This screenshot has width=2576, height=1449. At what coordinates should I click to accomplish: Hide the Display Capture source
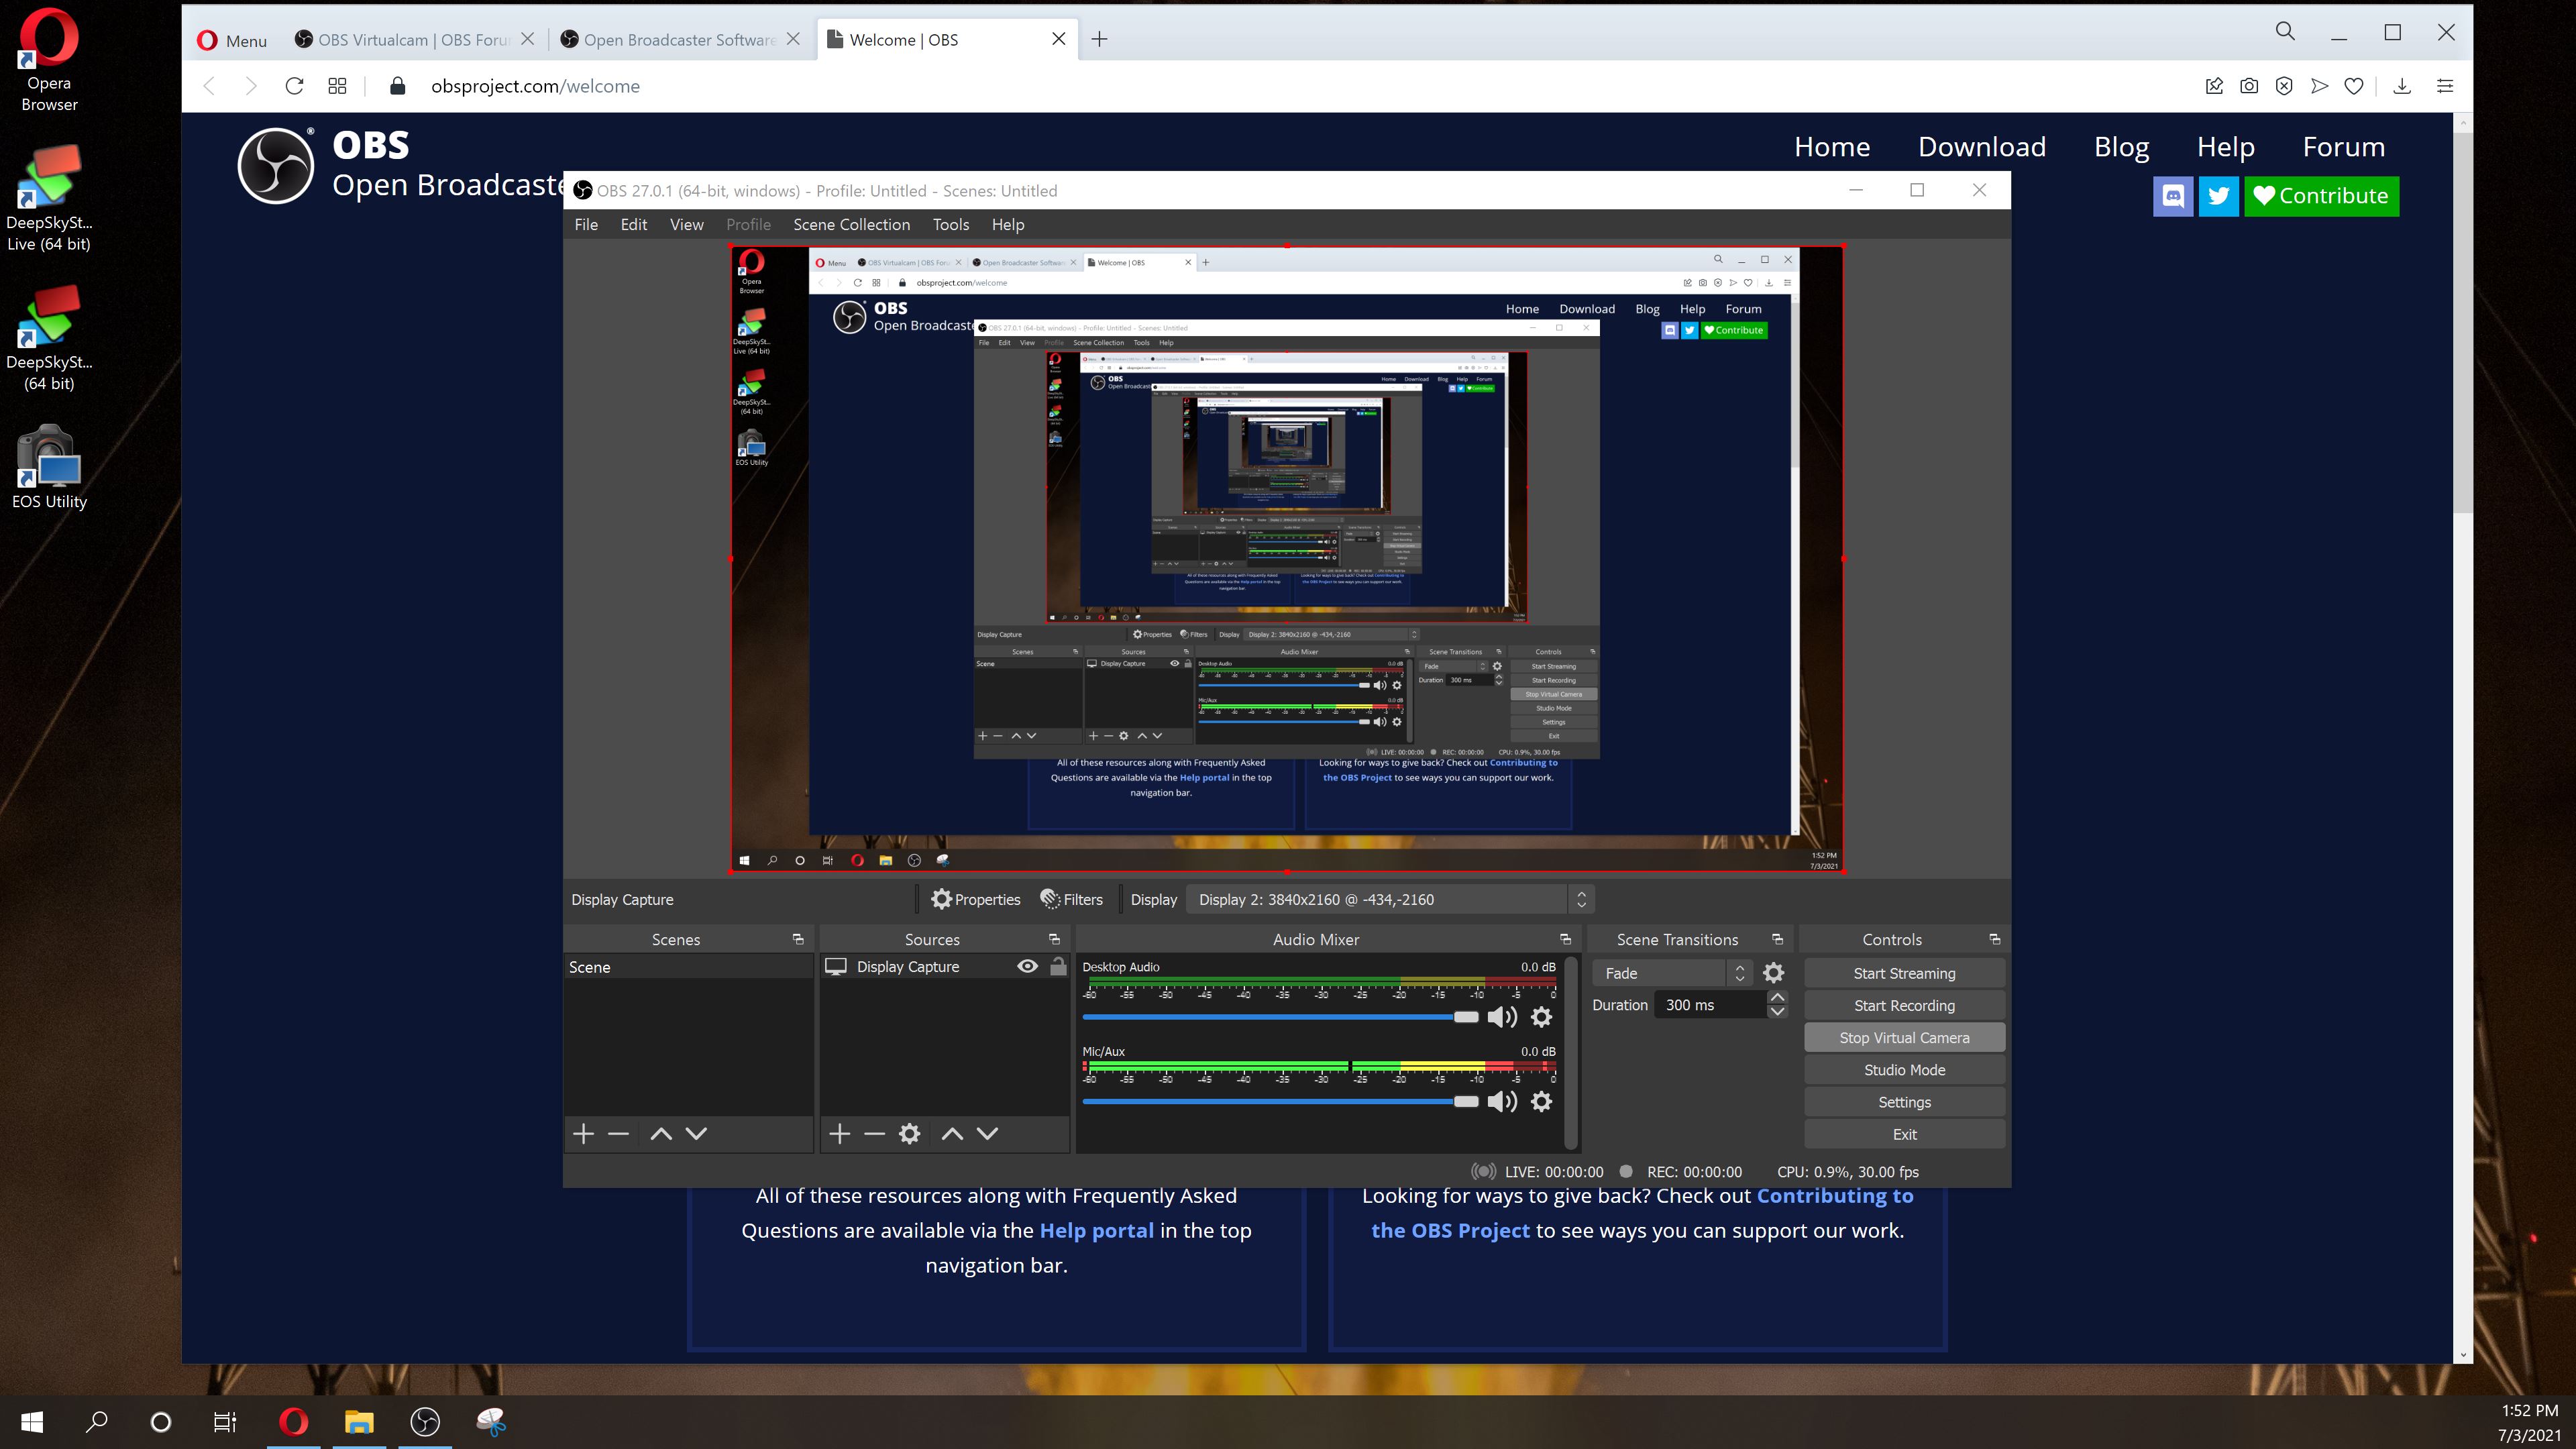click(x=1027, y=966)
